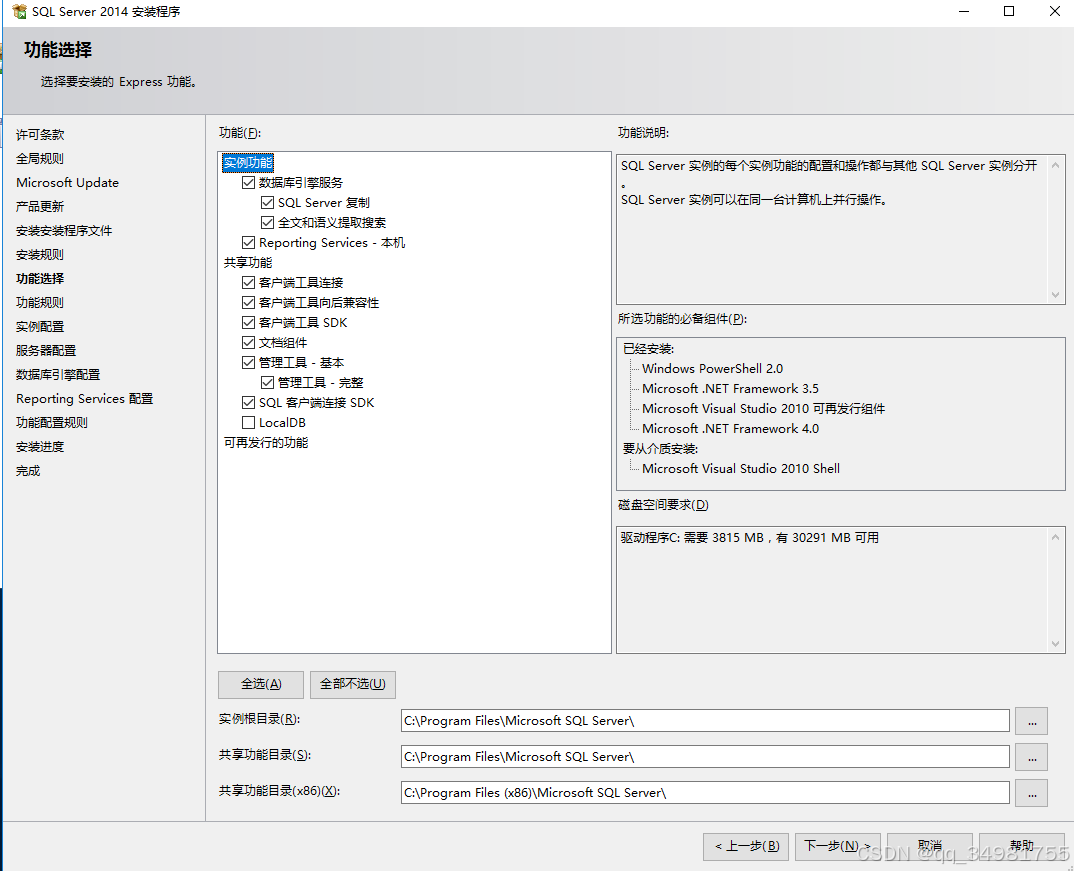The height and width of the screenshot is (871, 1074).
Task: Click the SQL Server icon in title bar
Action: 18,11
